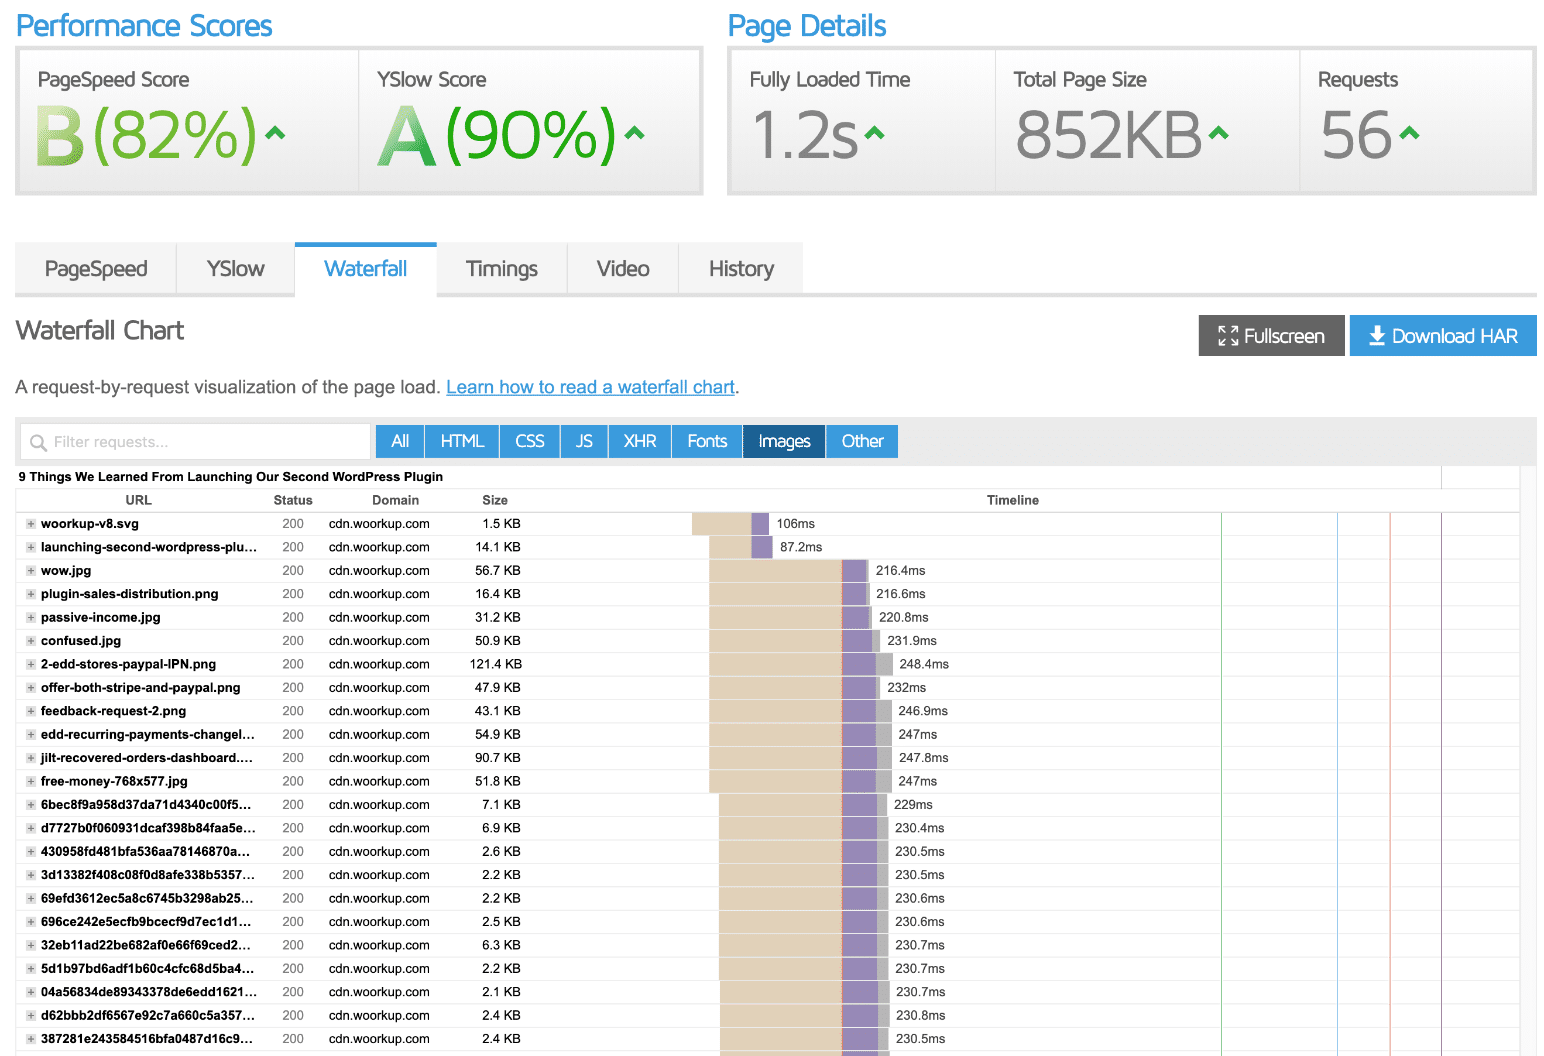Click green arrow next to PageSpeed Score
Screen dimensions: 1544x1056
click(275, 133)
